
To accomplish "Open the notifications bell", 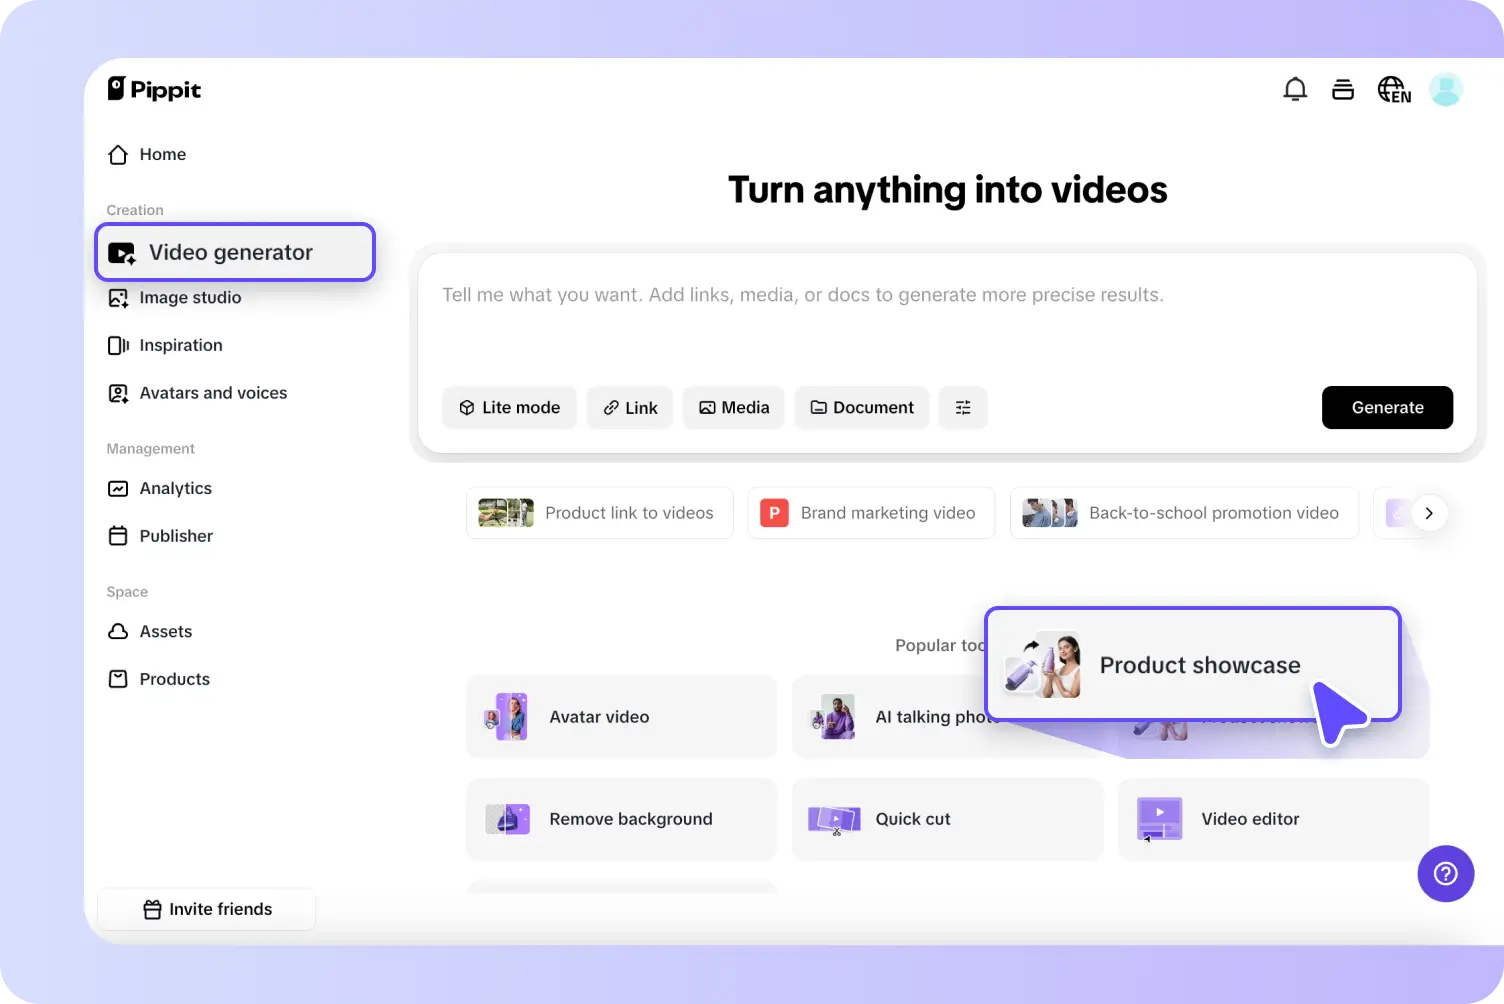I will tap(1295, 89).
